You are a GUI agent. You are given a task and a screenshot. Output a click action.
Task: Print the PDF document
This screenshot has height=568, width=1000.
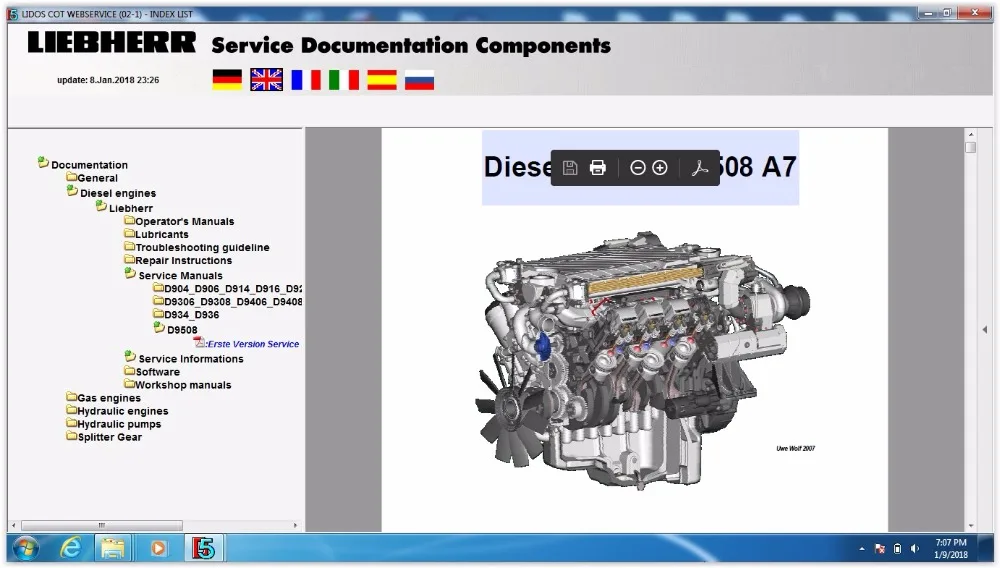pos(598,168)
